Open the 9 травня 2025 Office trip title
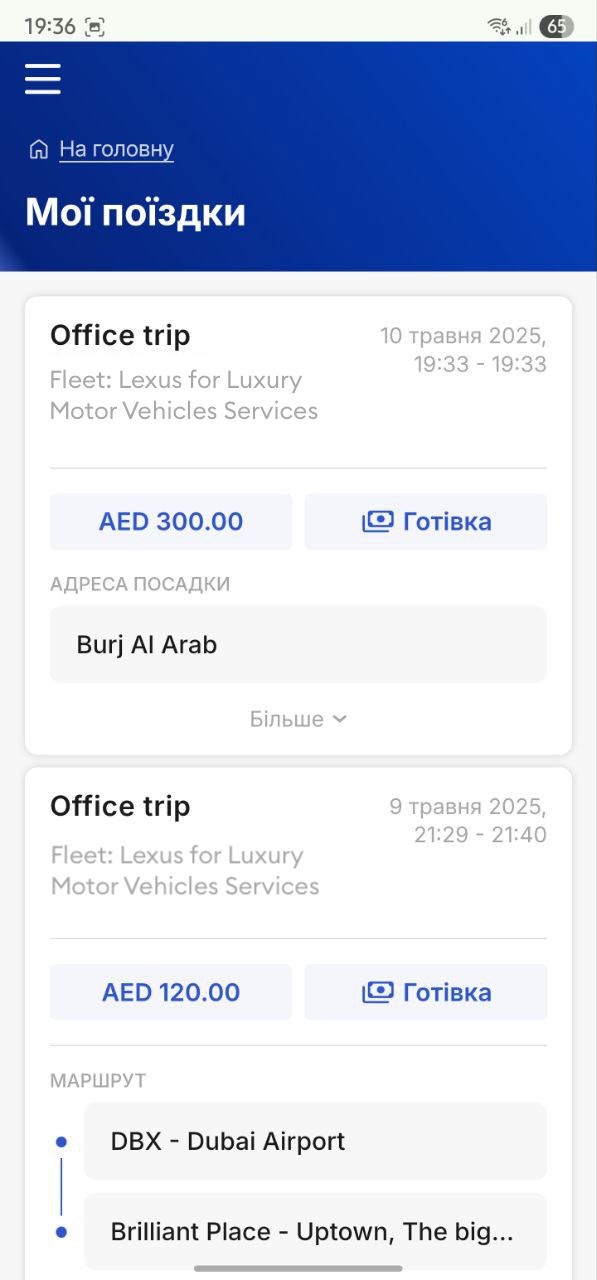This screenshot has width=597, height=1280. pyautogui.click(x=120, y=806)
